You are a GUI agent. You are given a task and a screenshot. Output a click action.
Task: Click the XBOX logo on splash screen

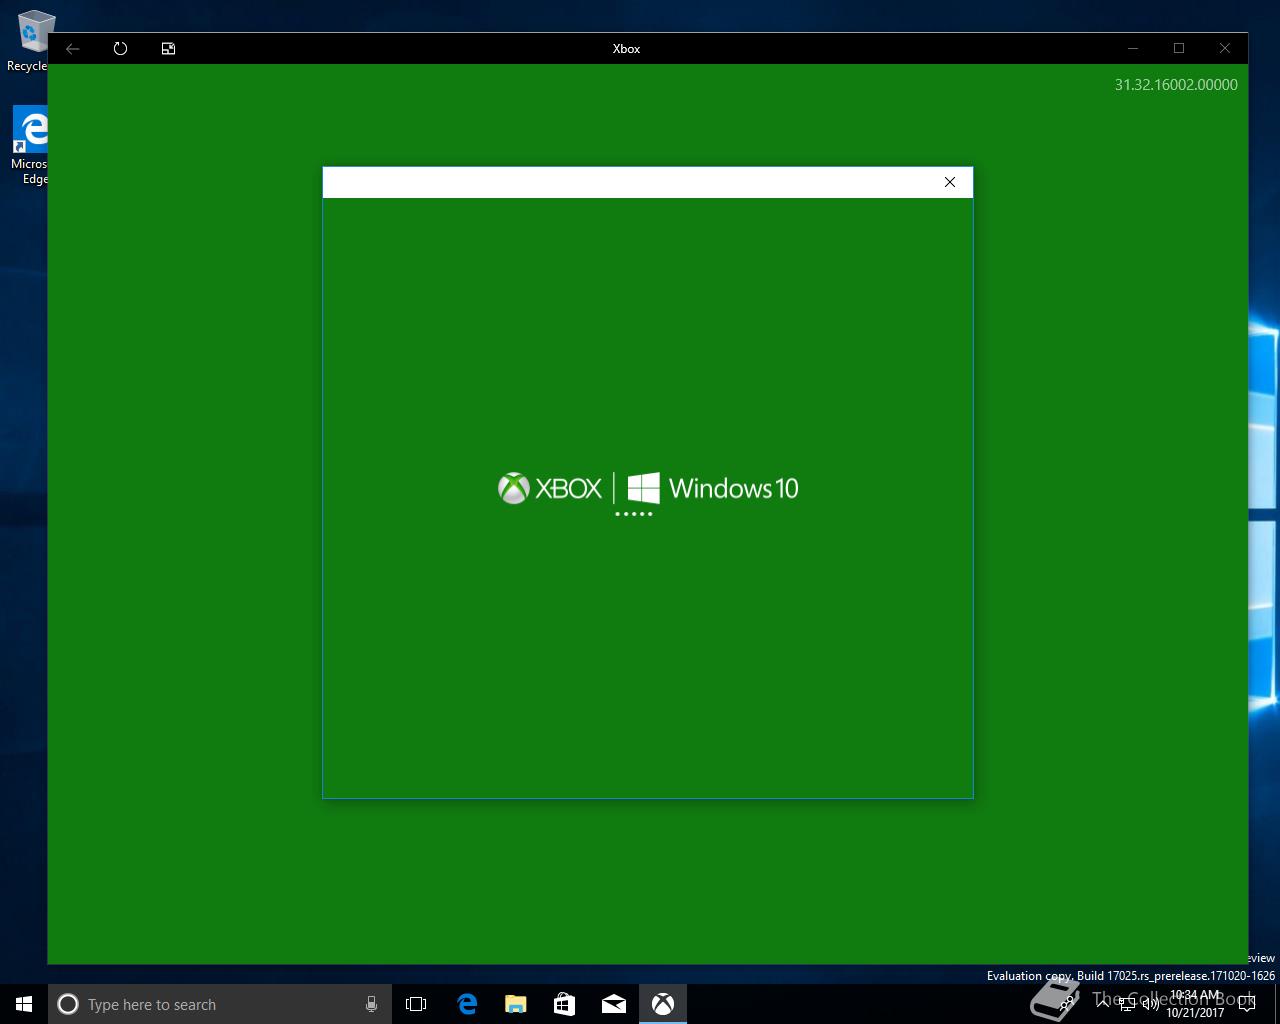click(x=550, y=488)
